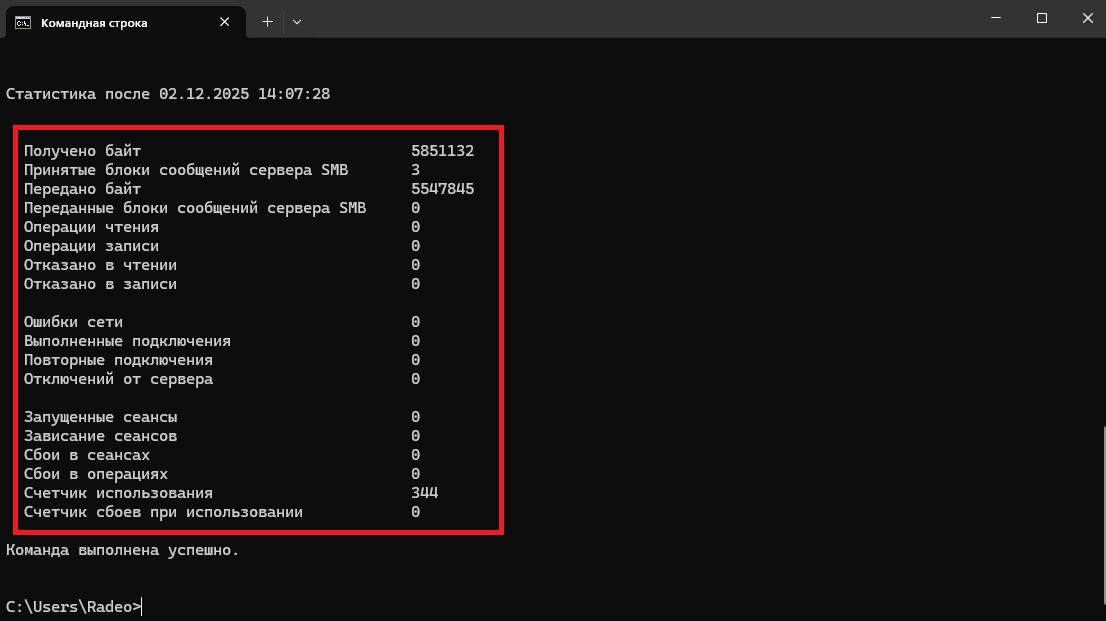Click the Отключений от сервера label

pos(118,379)
